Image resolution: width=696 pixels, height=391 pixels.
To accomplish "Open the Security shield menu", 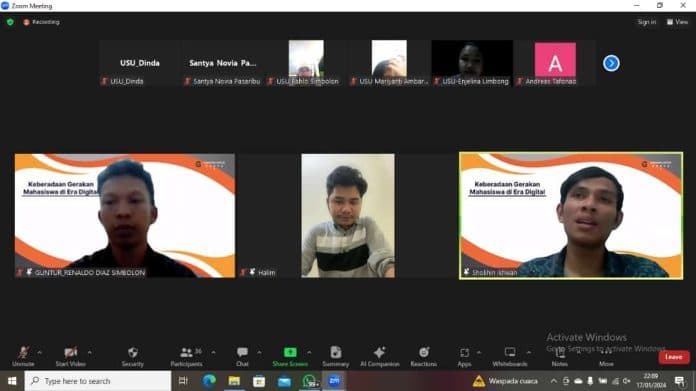I will [132, 356].
